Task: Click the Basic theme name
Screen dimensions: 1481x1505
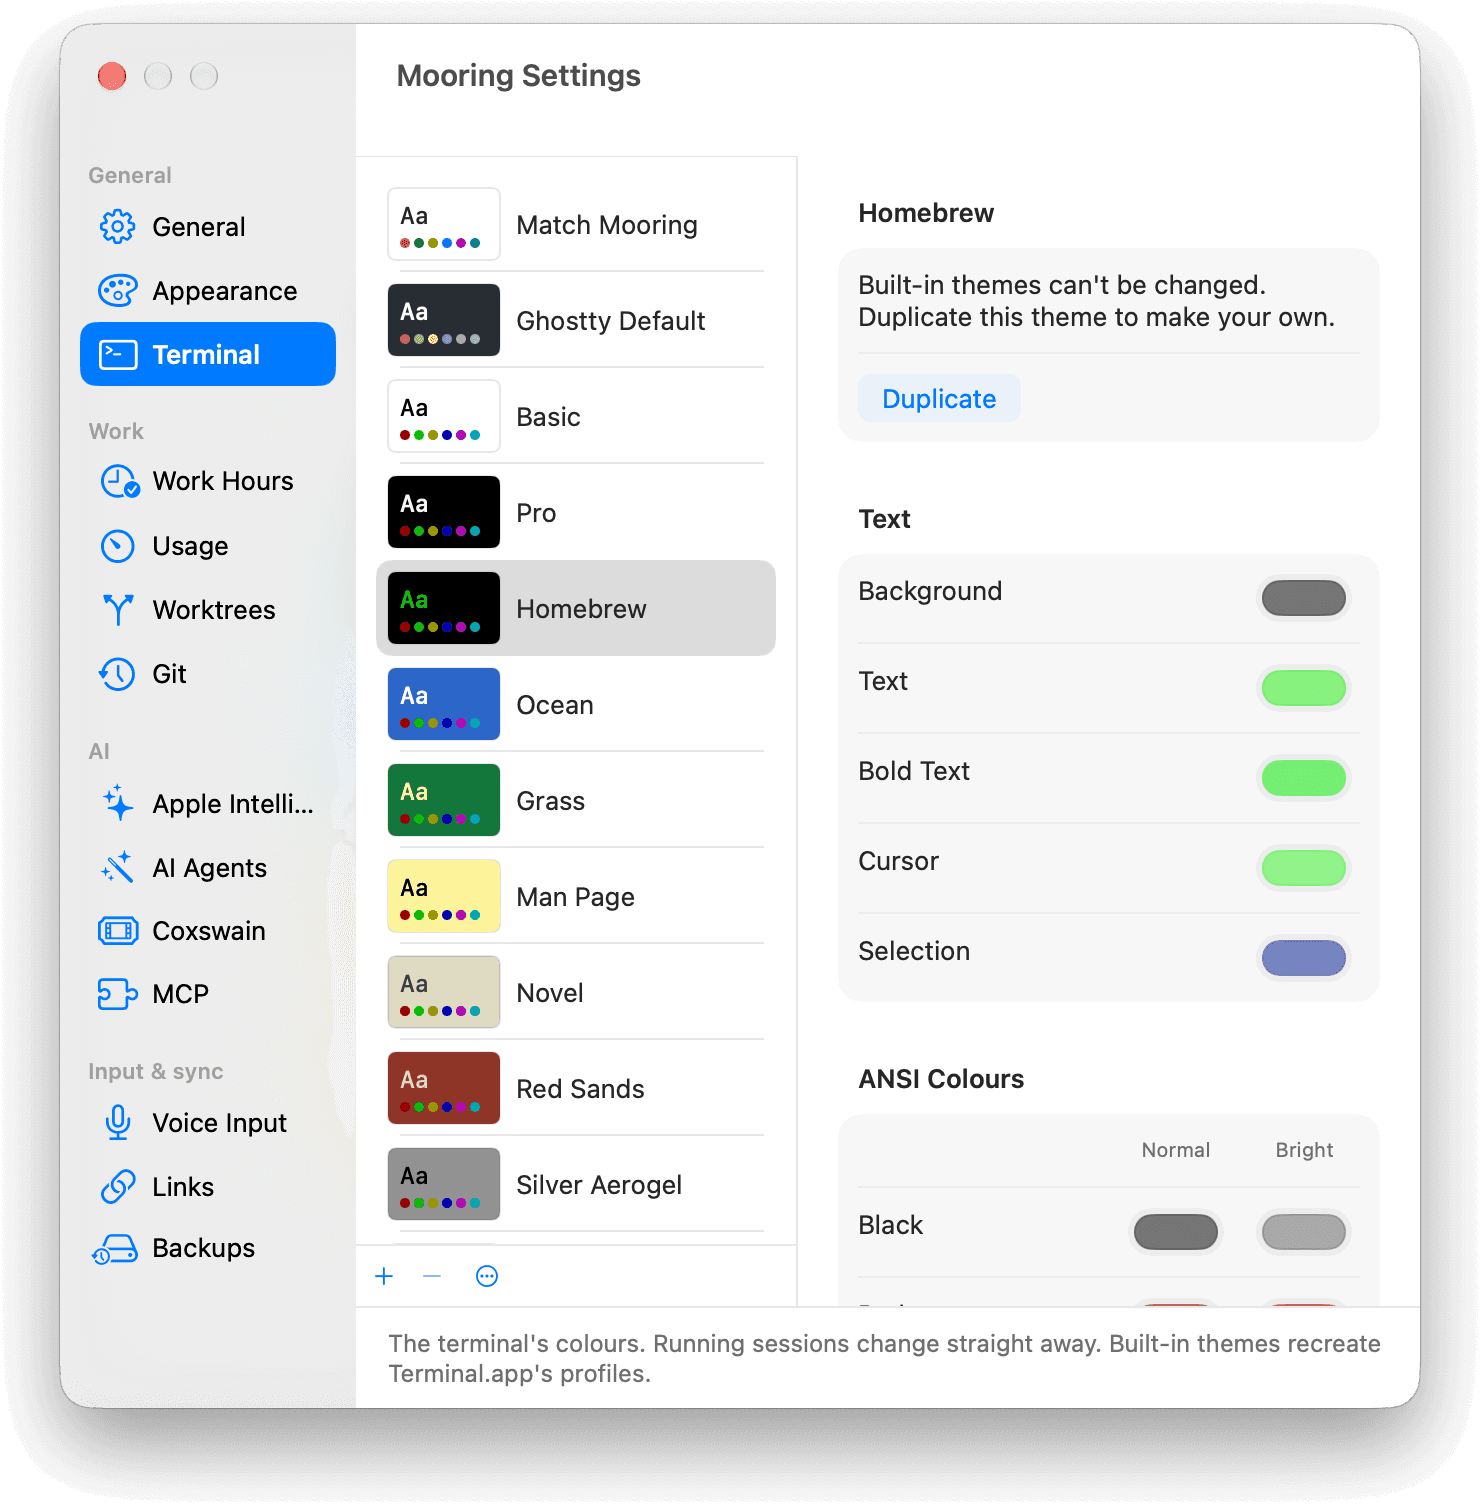Action: (549, 417)
